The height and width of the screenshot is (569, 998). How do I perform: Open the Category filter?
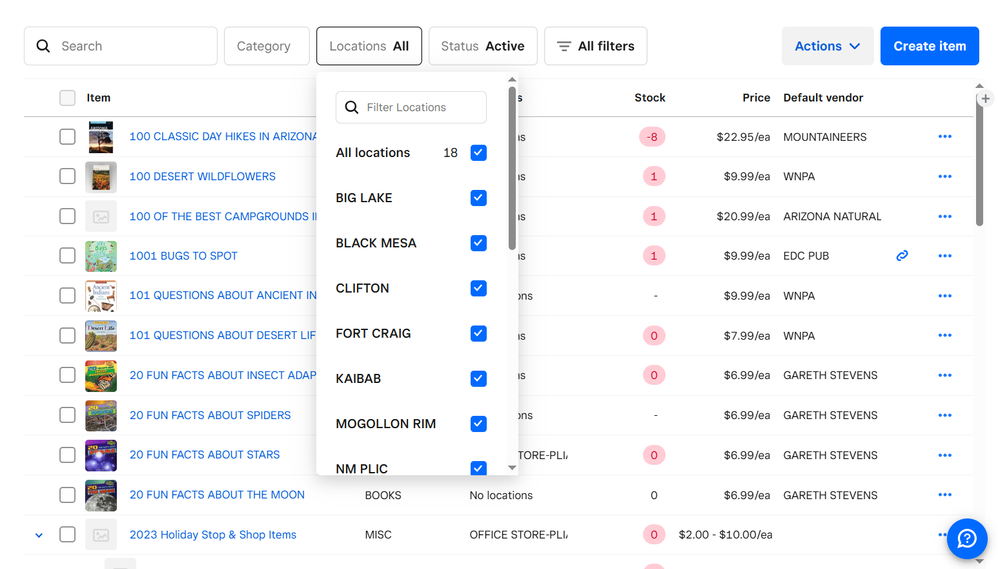pos(266,46)
